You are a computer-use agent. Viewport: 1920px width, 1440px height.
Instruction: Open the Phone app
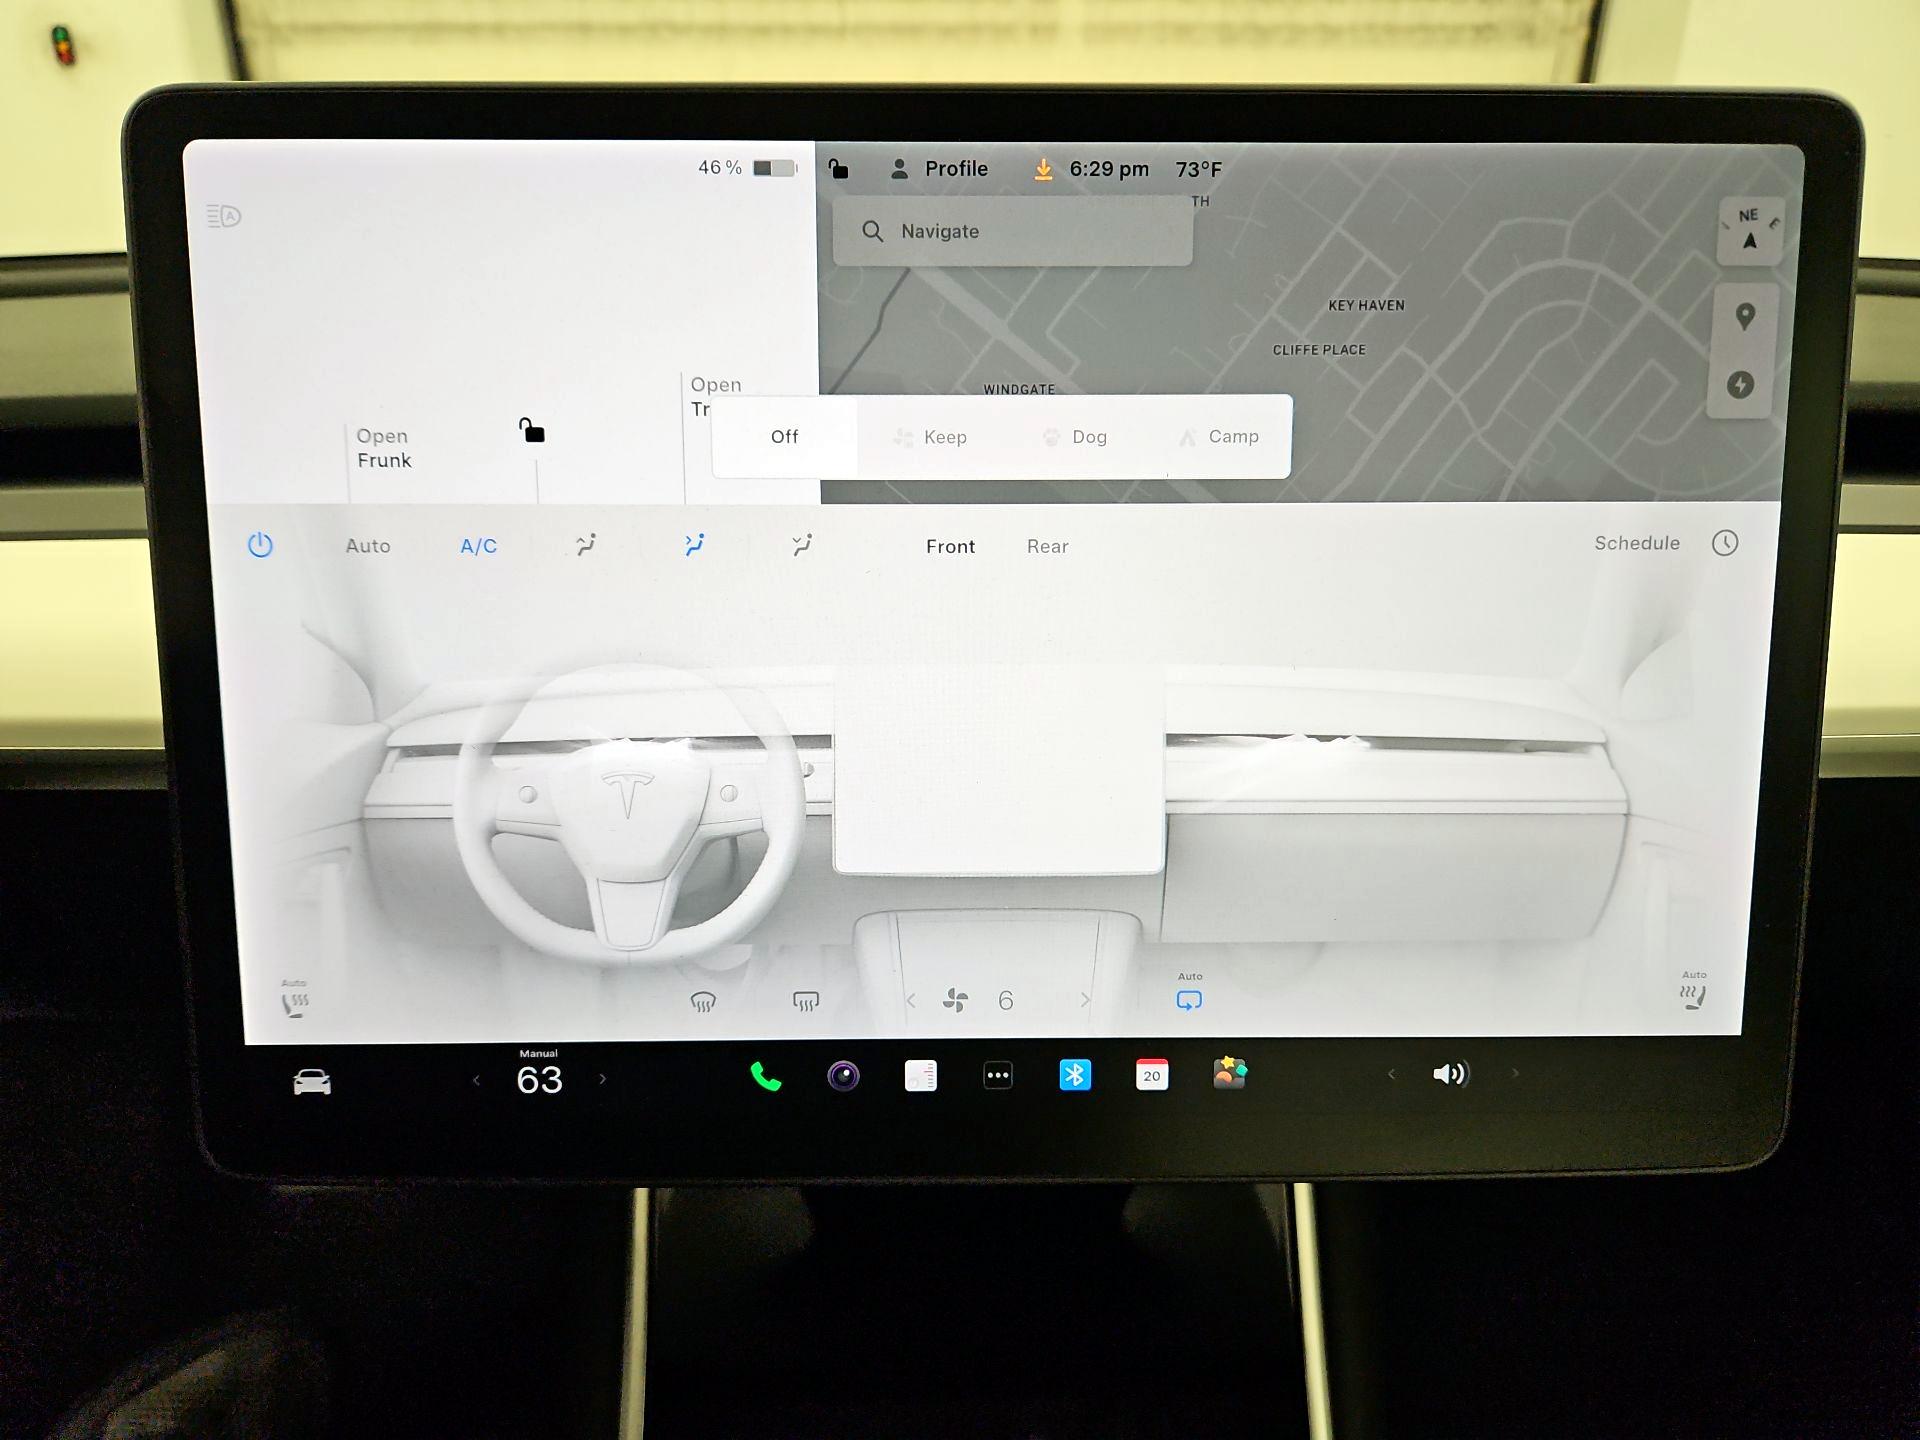click(766, 1077)
